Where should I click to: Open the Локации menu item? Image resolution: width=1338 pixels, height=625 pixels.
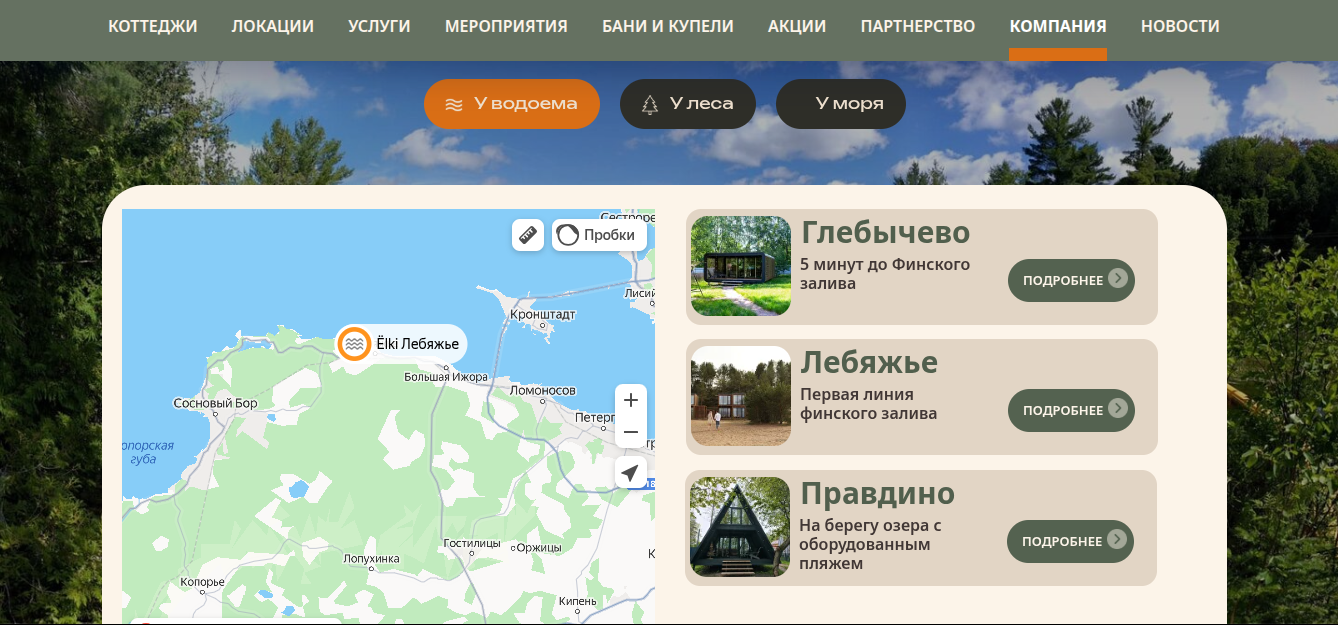(273, 27)
